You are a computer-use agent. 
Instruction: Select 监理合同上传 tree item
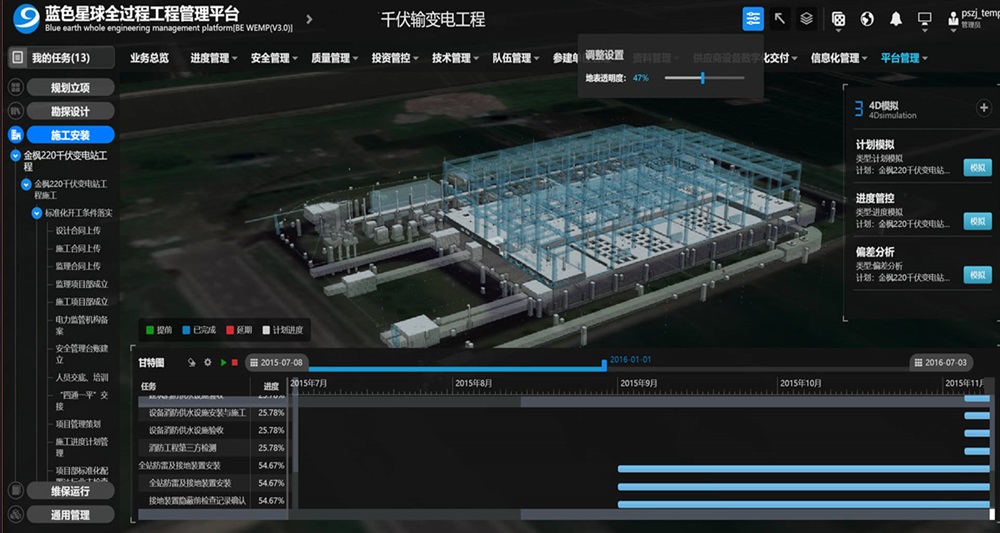(78, 266)
